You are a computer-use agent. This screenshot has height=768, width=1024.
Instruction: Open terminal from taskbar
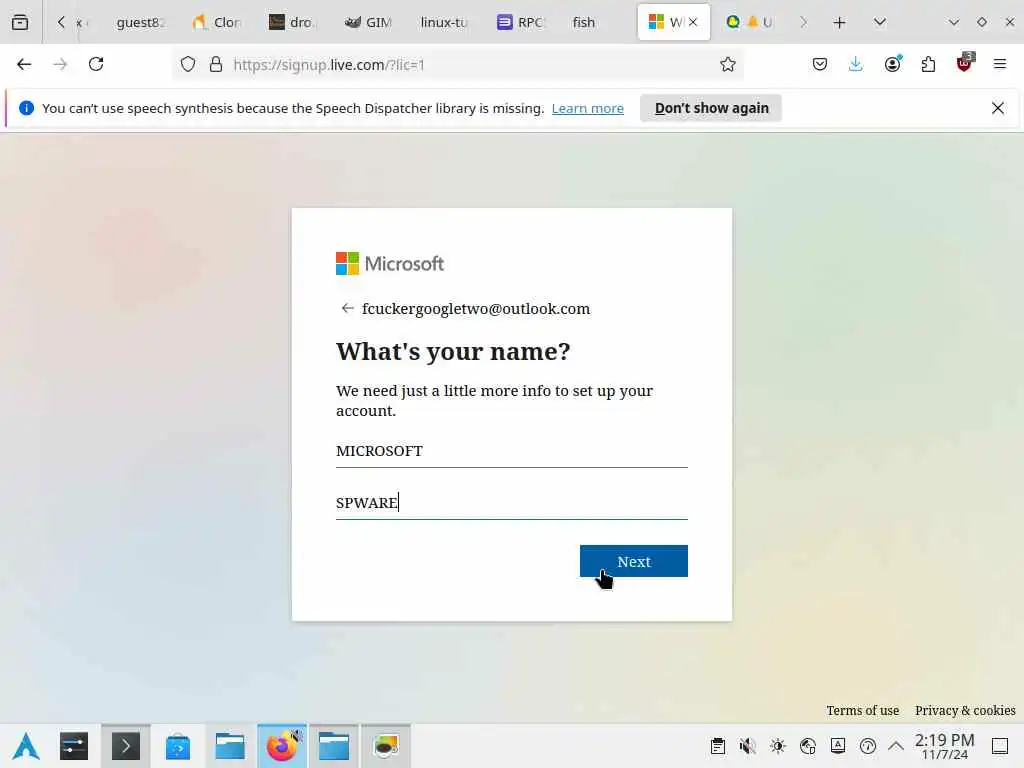tap(125, 746)
